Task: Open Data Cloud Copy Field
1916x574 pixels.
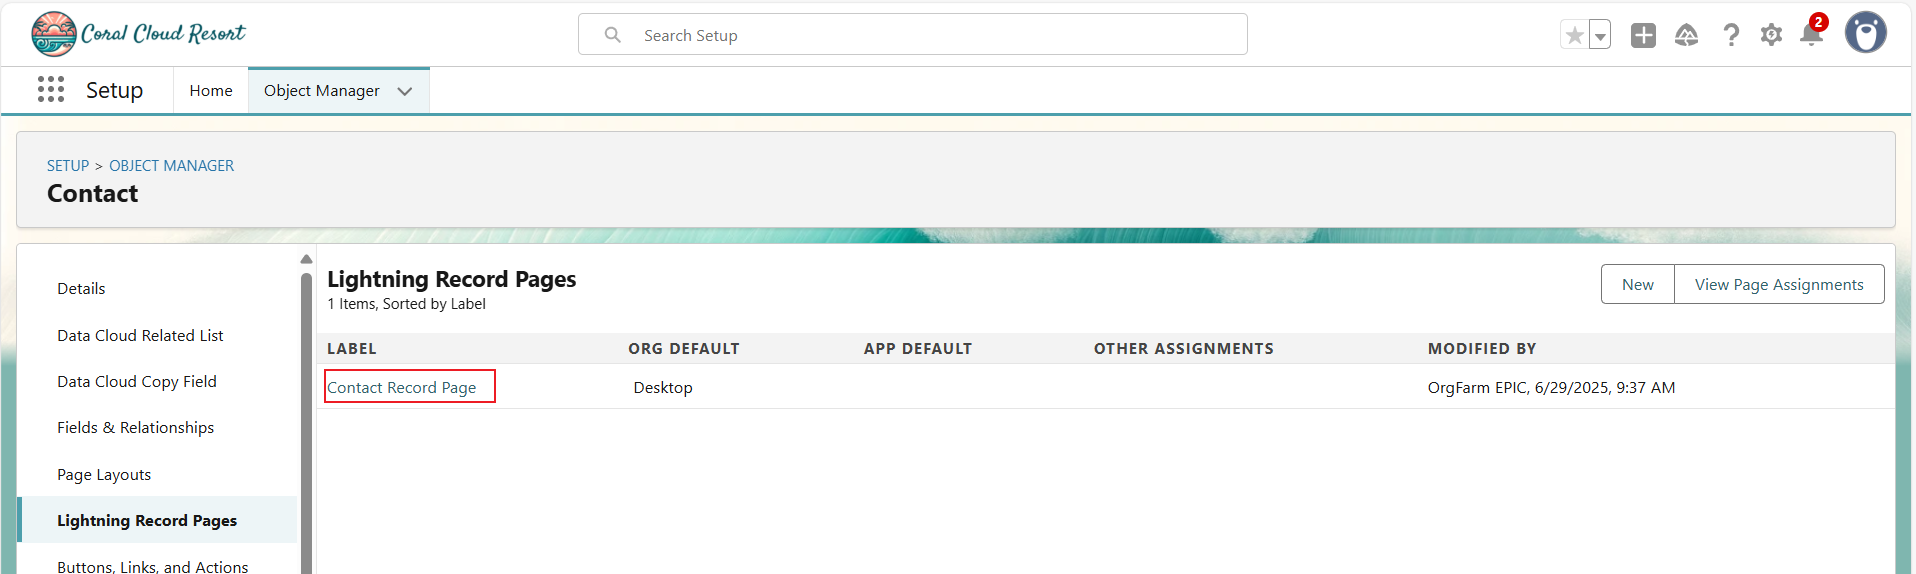Action: (137, 382)
